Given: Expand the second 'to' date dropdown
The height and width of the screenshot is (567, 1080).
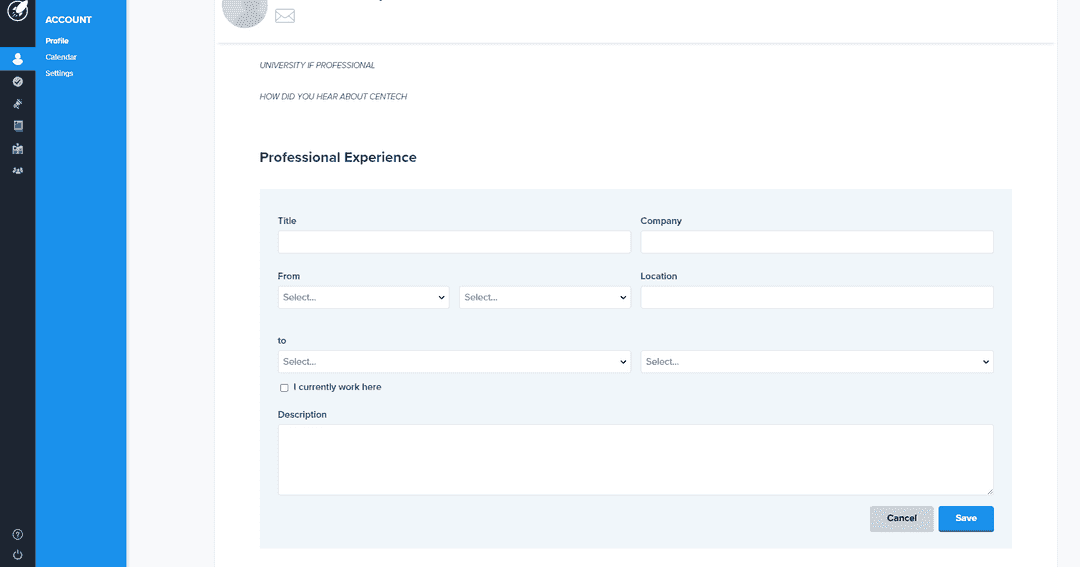Looking at the screenshot, I should tap(816, 361).
